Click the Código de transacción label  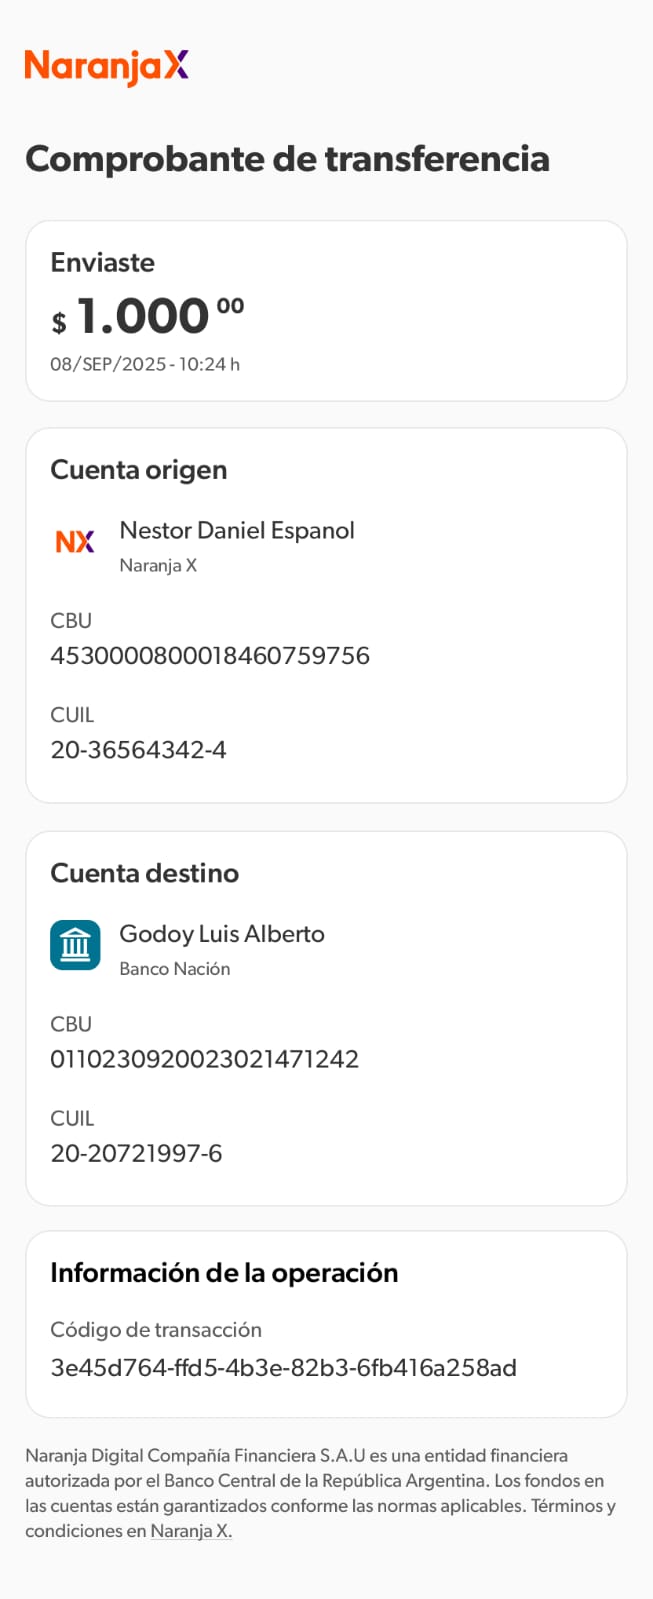(x=156, y=1330)
